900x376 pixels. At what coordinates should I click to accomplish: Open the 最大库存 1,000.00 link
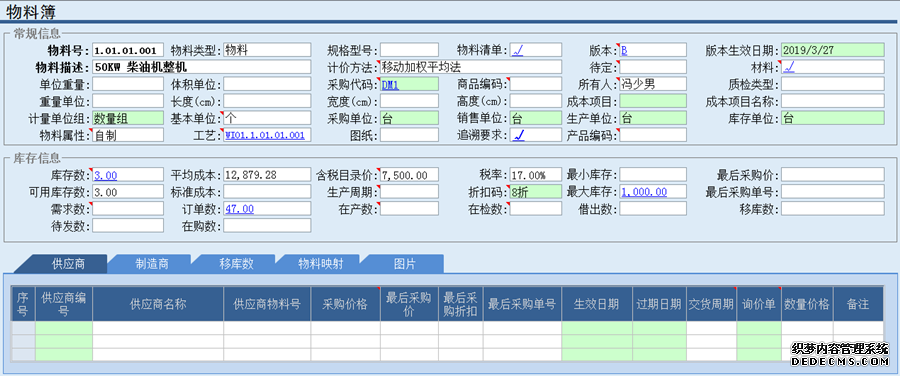(x=644, y=192)
